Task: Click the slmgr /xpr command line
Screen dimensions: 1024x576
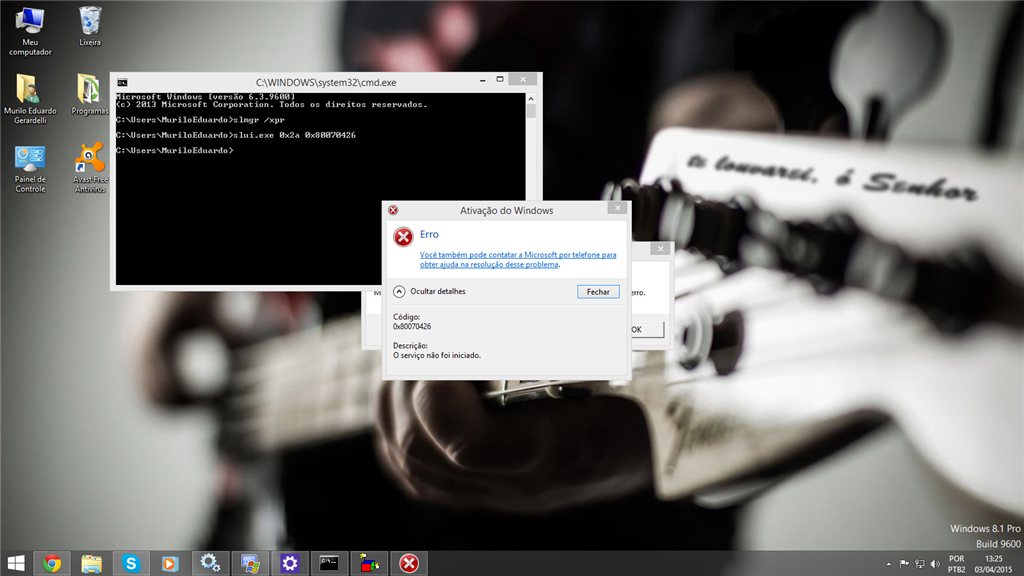Action: point(200,120)
